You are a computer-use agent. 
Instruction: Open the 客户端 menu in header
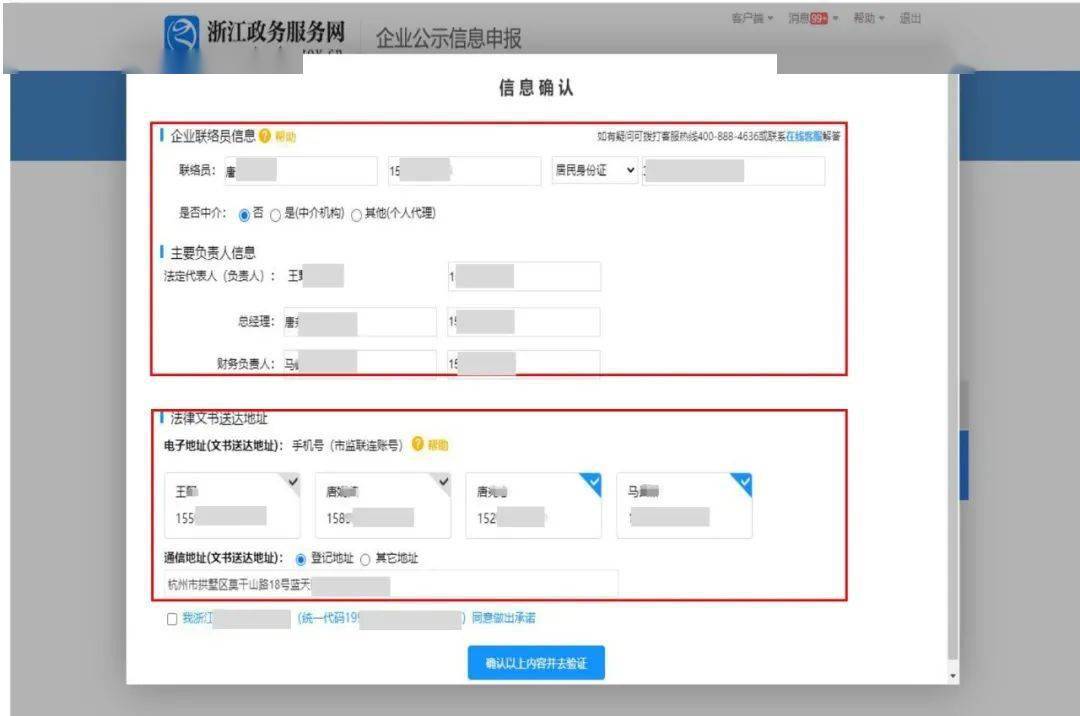(752, 19)
